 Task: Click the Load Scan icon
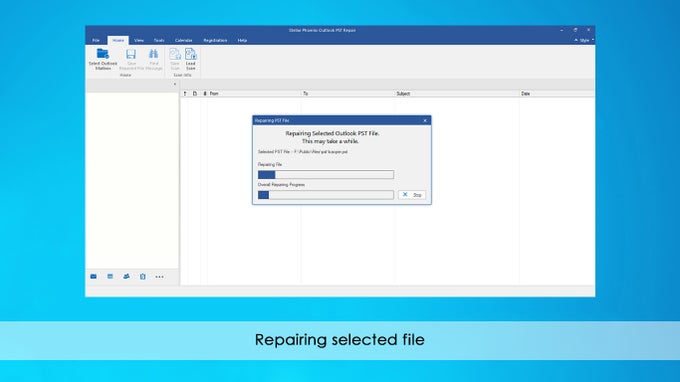point(190,54)
